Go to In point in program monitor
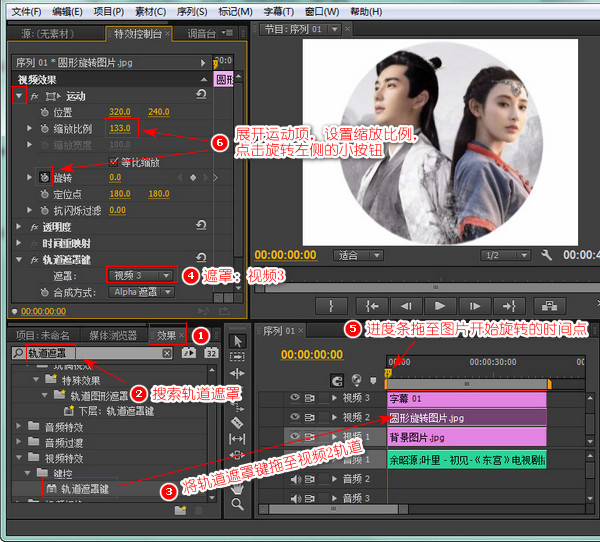600x542 pixels. (372, 306)
